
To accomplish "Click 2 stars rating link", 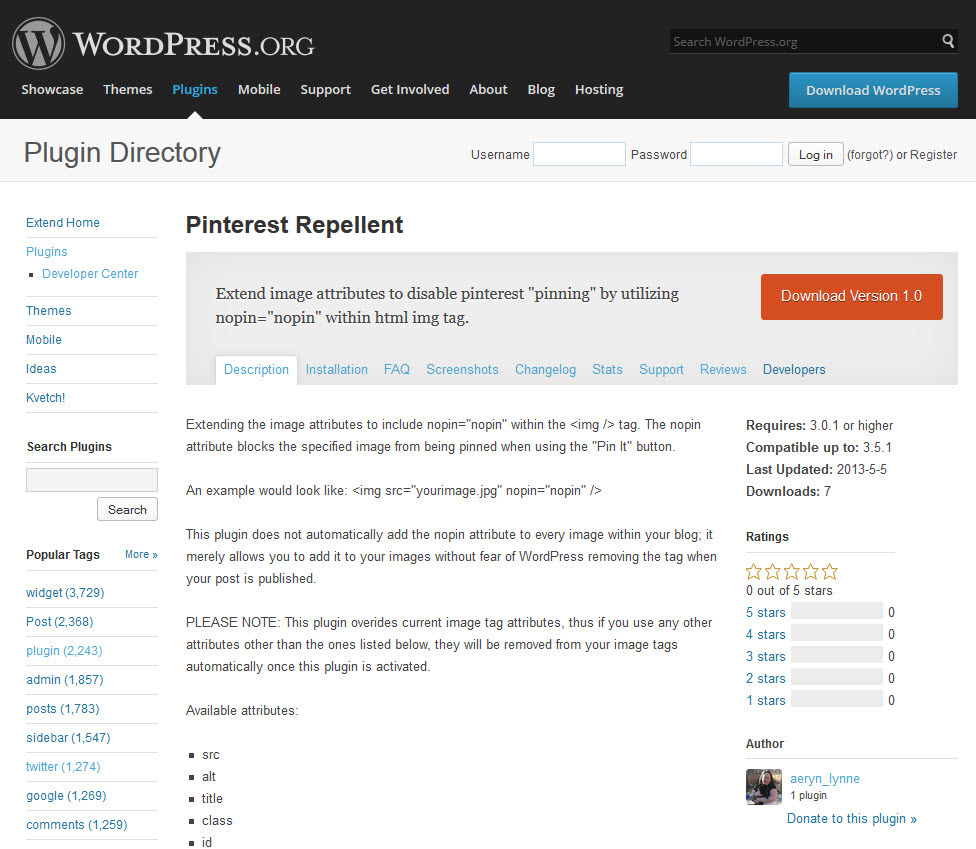I will (x=766, y=678).
